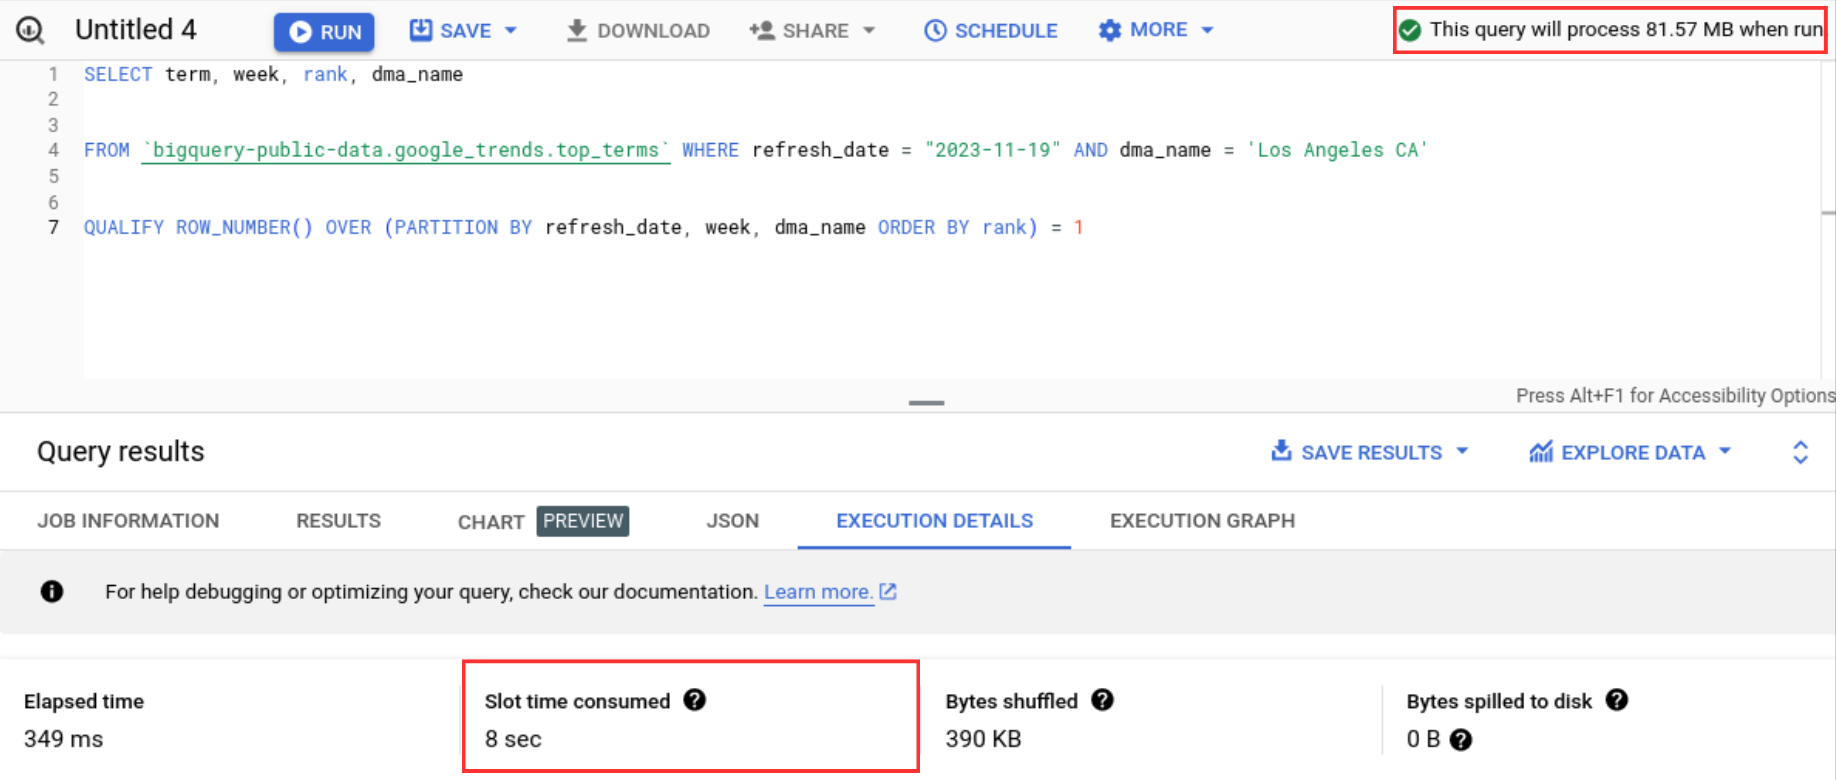Click the bigquery-public-data.google_trends.top_terms table link

(405, 150)
